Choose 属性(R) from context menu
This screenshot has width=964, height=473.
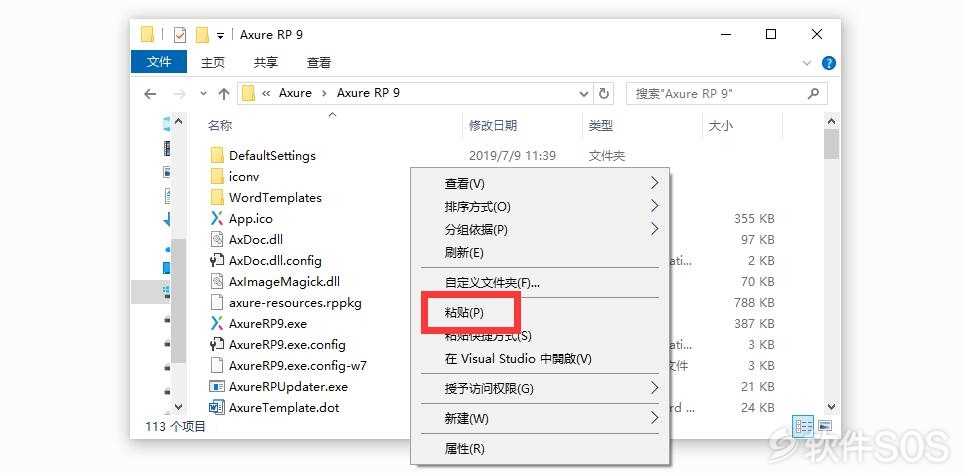[540, 449]
